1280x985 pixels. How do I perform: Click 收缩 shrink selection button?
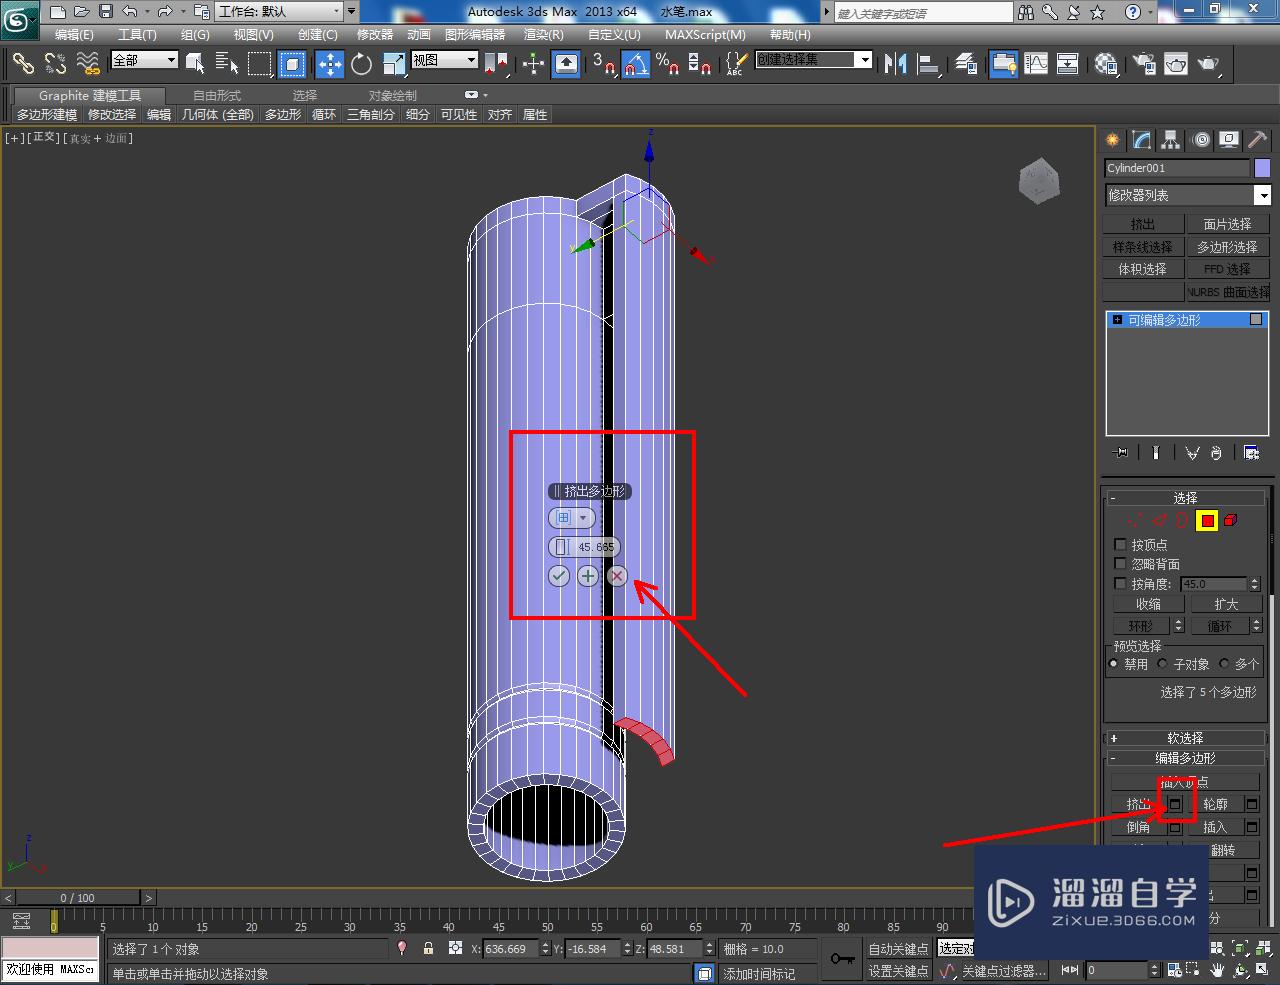point(1148,604)
